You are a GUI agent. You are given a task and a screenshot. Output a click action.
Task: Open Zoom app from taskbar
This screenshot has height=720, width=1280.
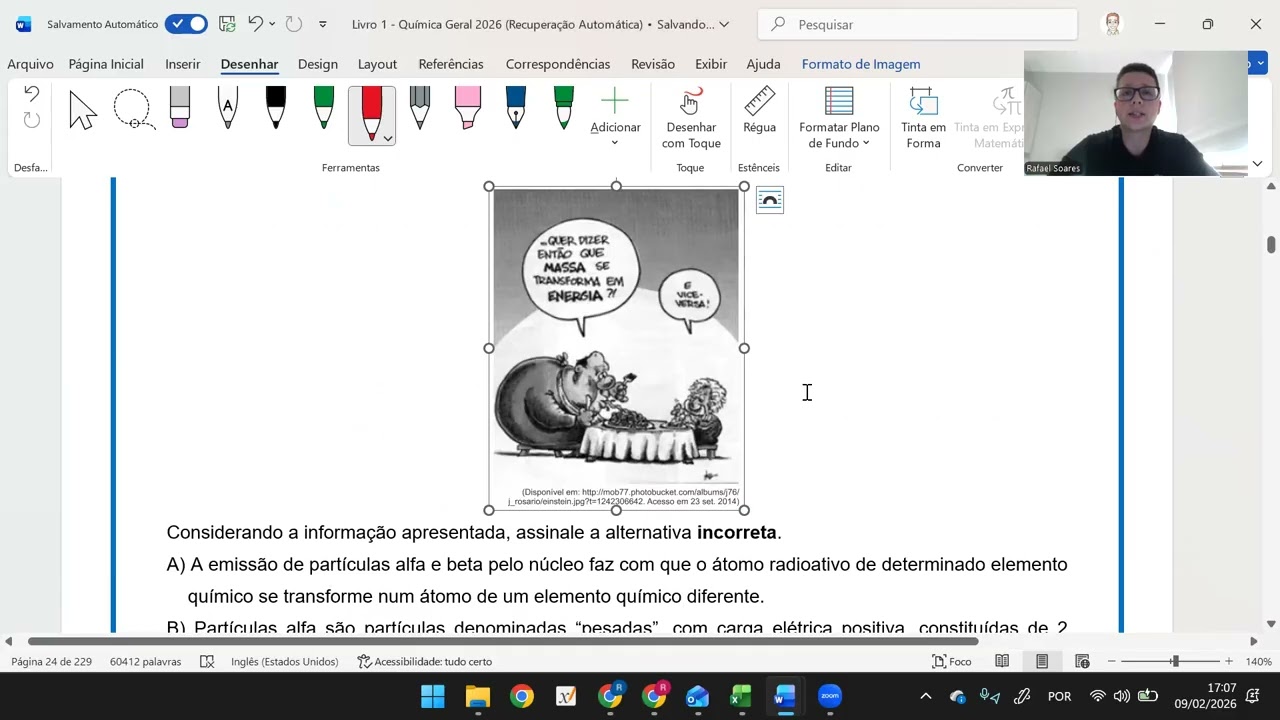[830, 696]
